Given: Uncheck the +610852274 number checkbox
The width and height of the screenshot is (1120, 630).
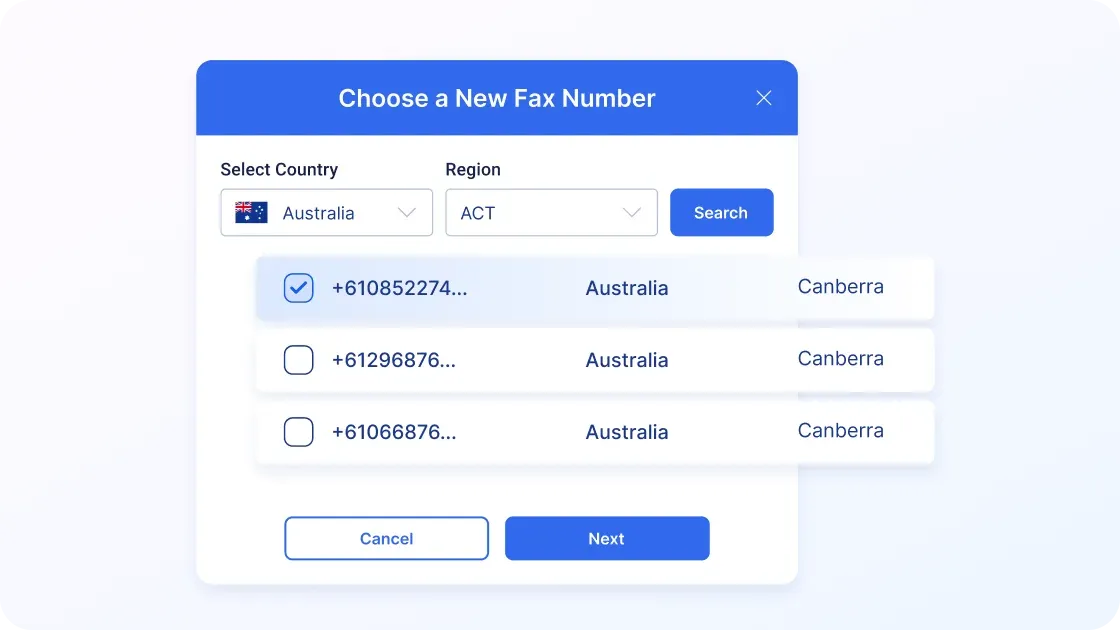Looking at the screenshot, I should point(299,288).
